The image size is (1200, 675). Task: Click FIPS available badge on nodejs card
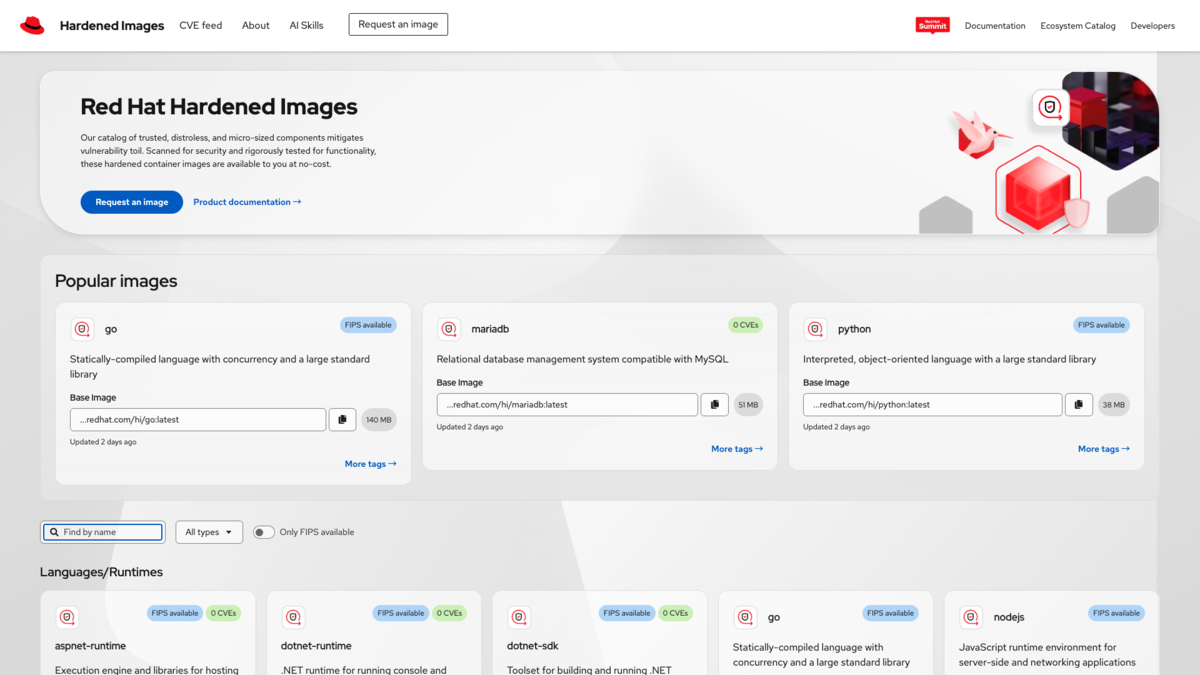(x=1117, y=613)
